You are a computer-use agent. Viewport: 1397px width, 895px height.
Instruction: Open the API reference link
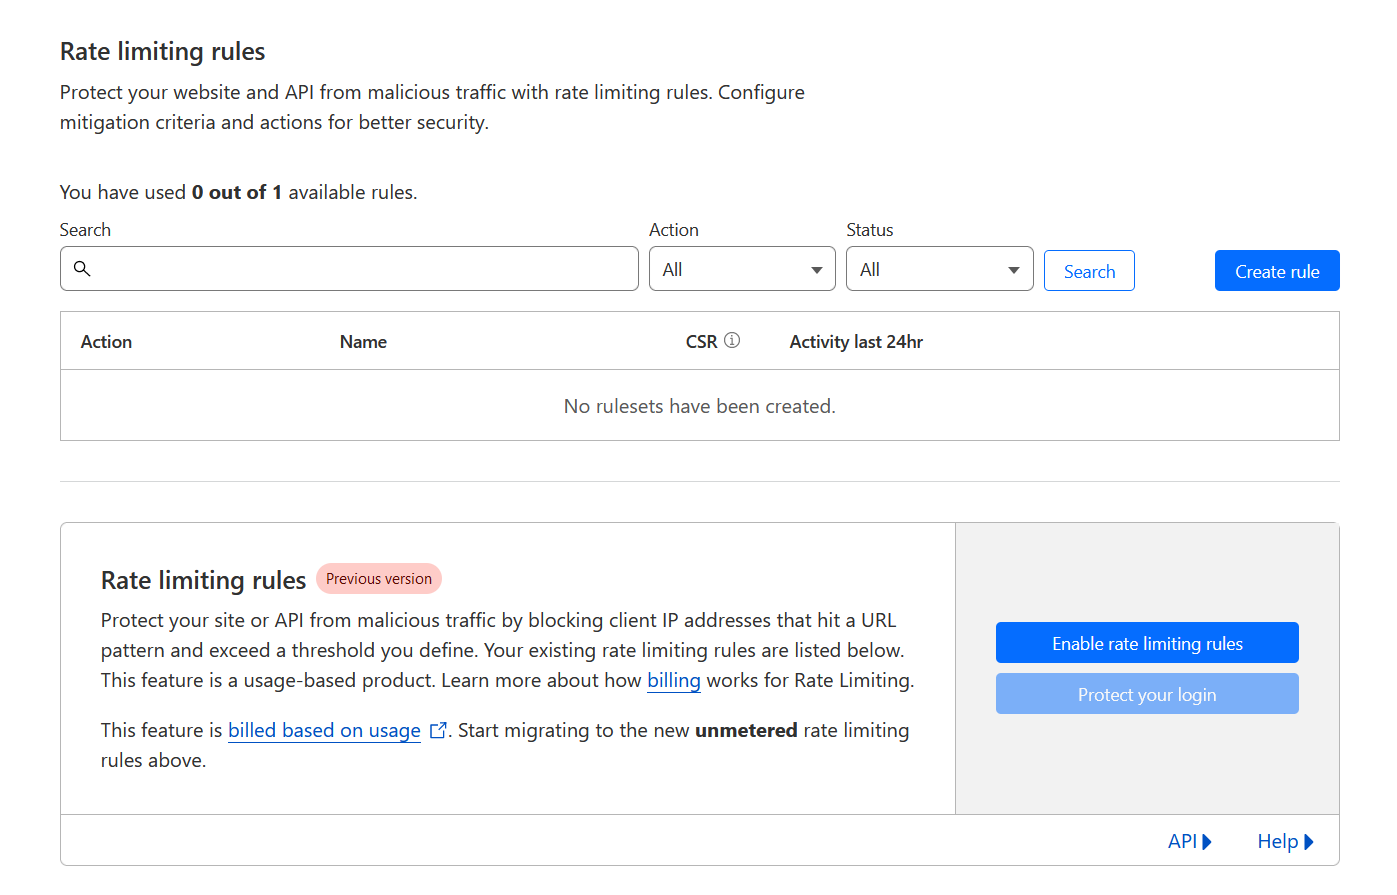coord(1181,841)
